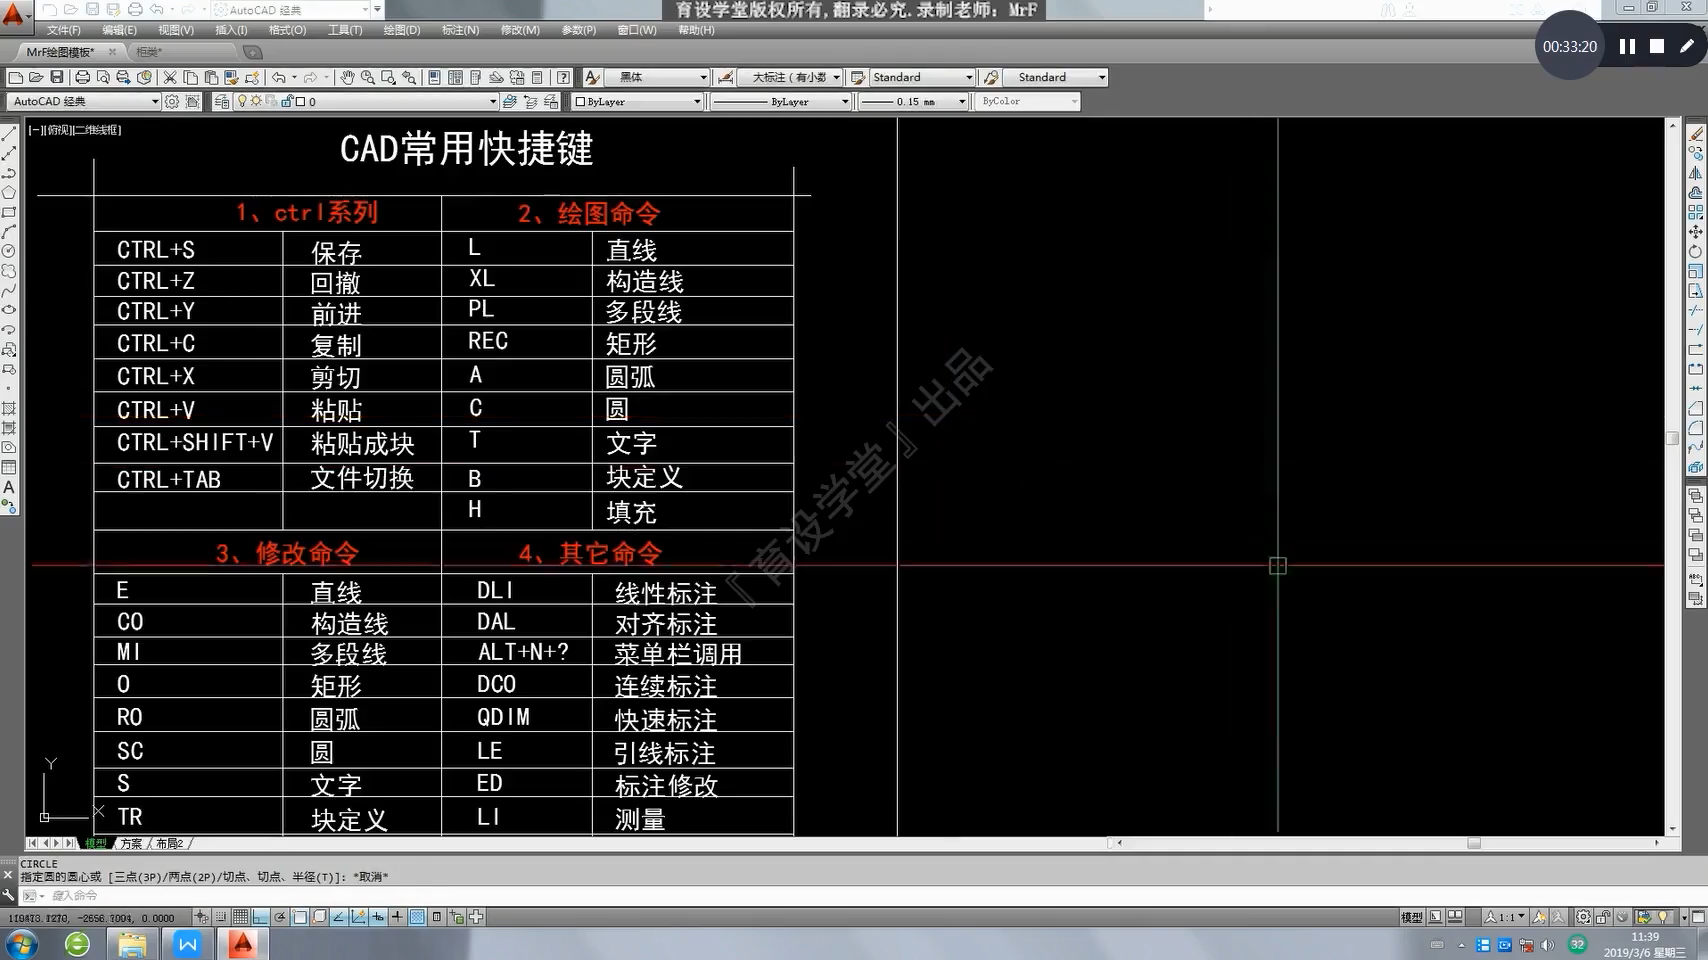Open the Layer Properties Manager icon
Viewport: 1708px width, 960px height.
click(x=222, y=101)
